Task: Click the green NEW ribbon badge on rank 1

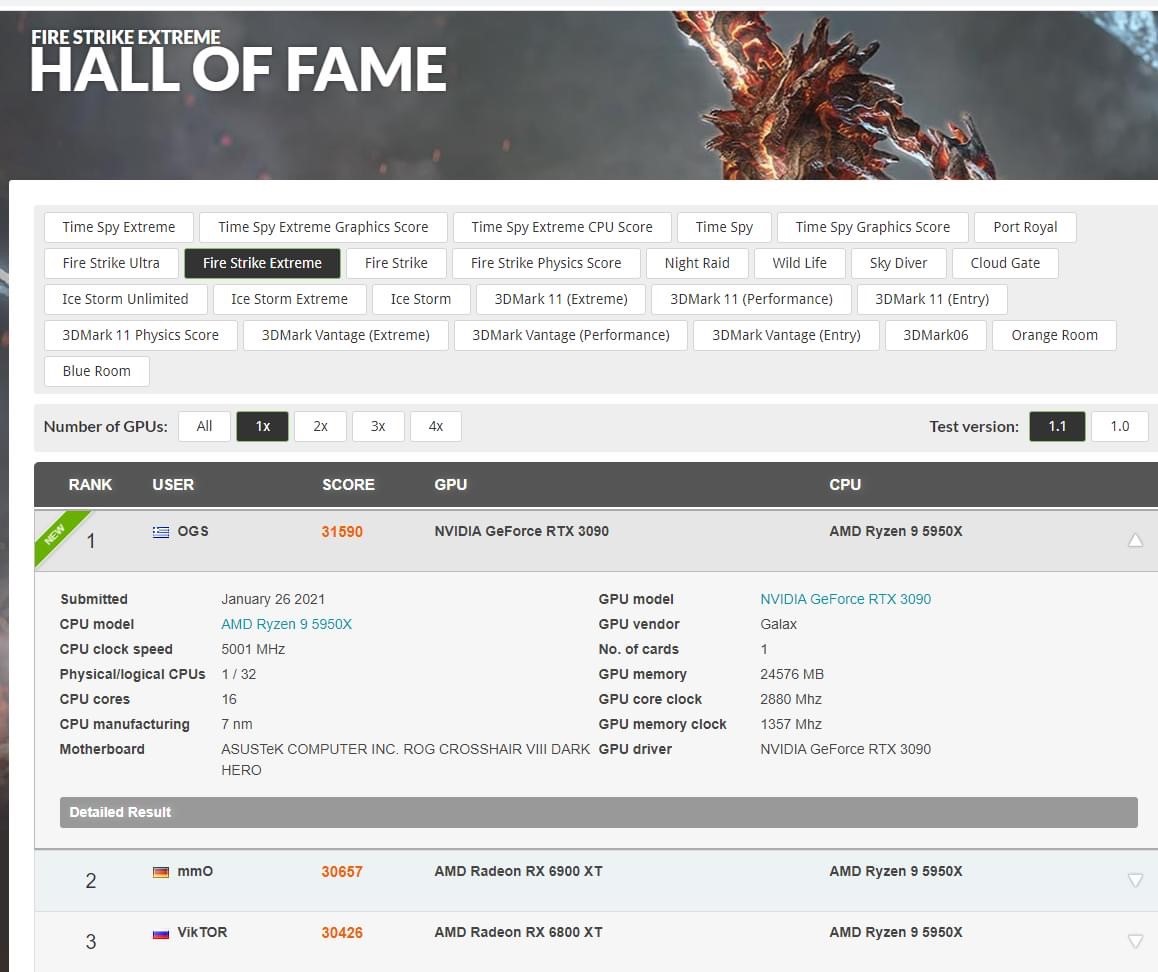Action: tap(56, 532)
